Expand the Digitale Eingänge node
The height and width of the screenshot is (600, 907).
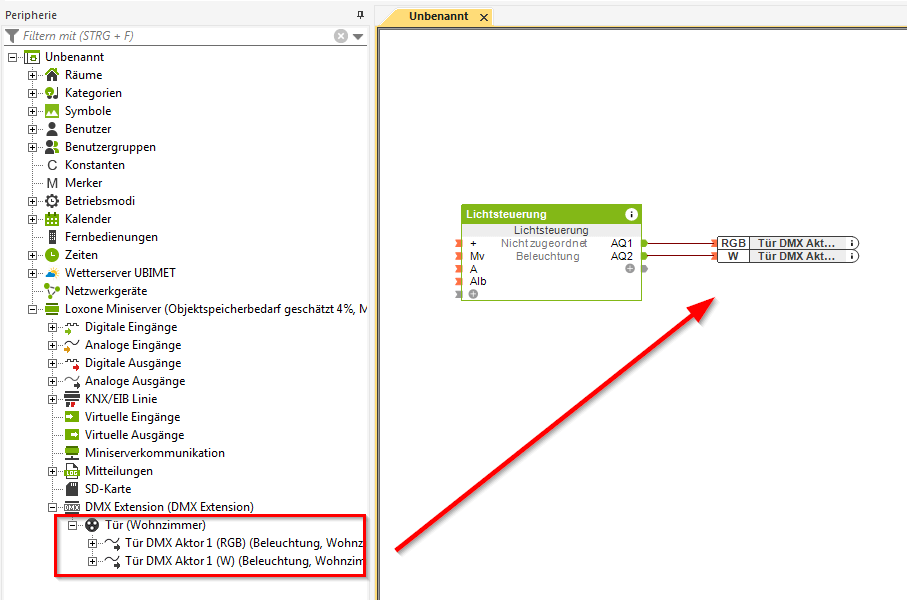[x=53, y=327]
